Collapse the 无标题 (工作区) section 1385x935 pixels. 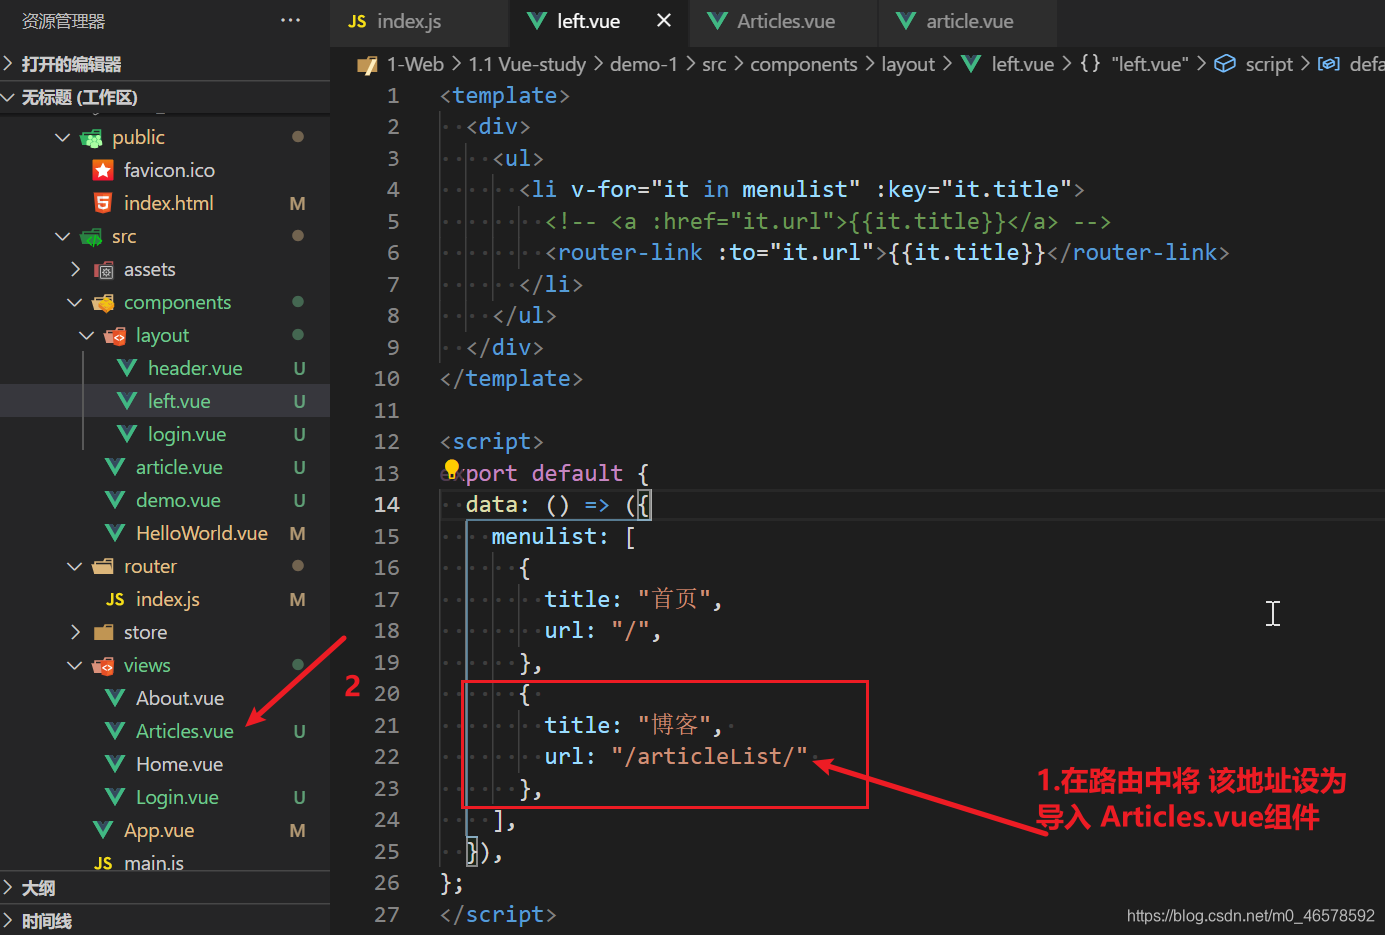point(165,97)
